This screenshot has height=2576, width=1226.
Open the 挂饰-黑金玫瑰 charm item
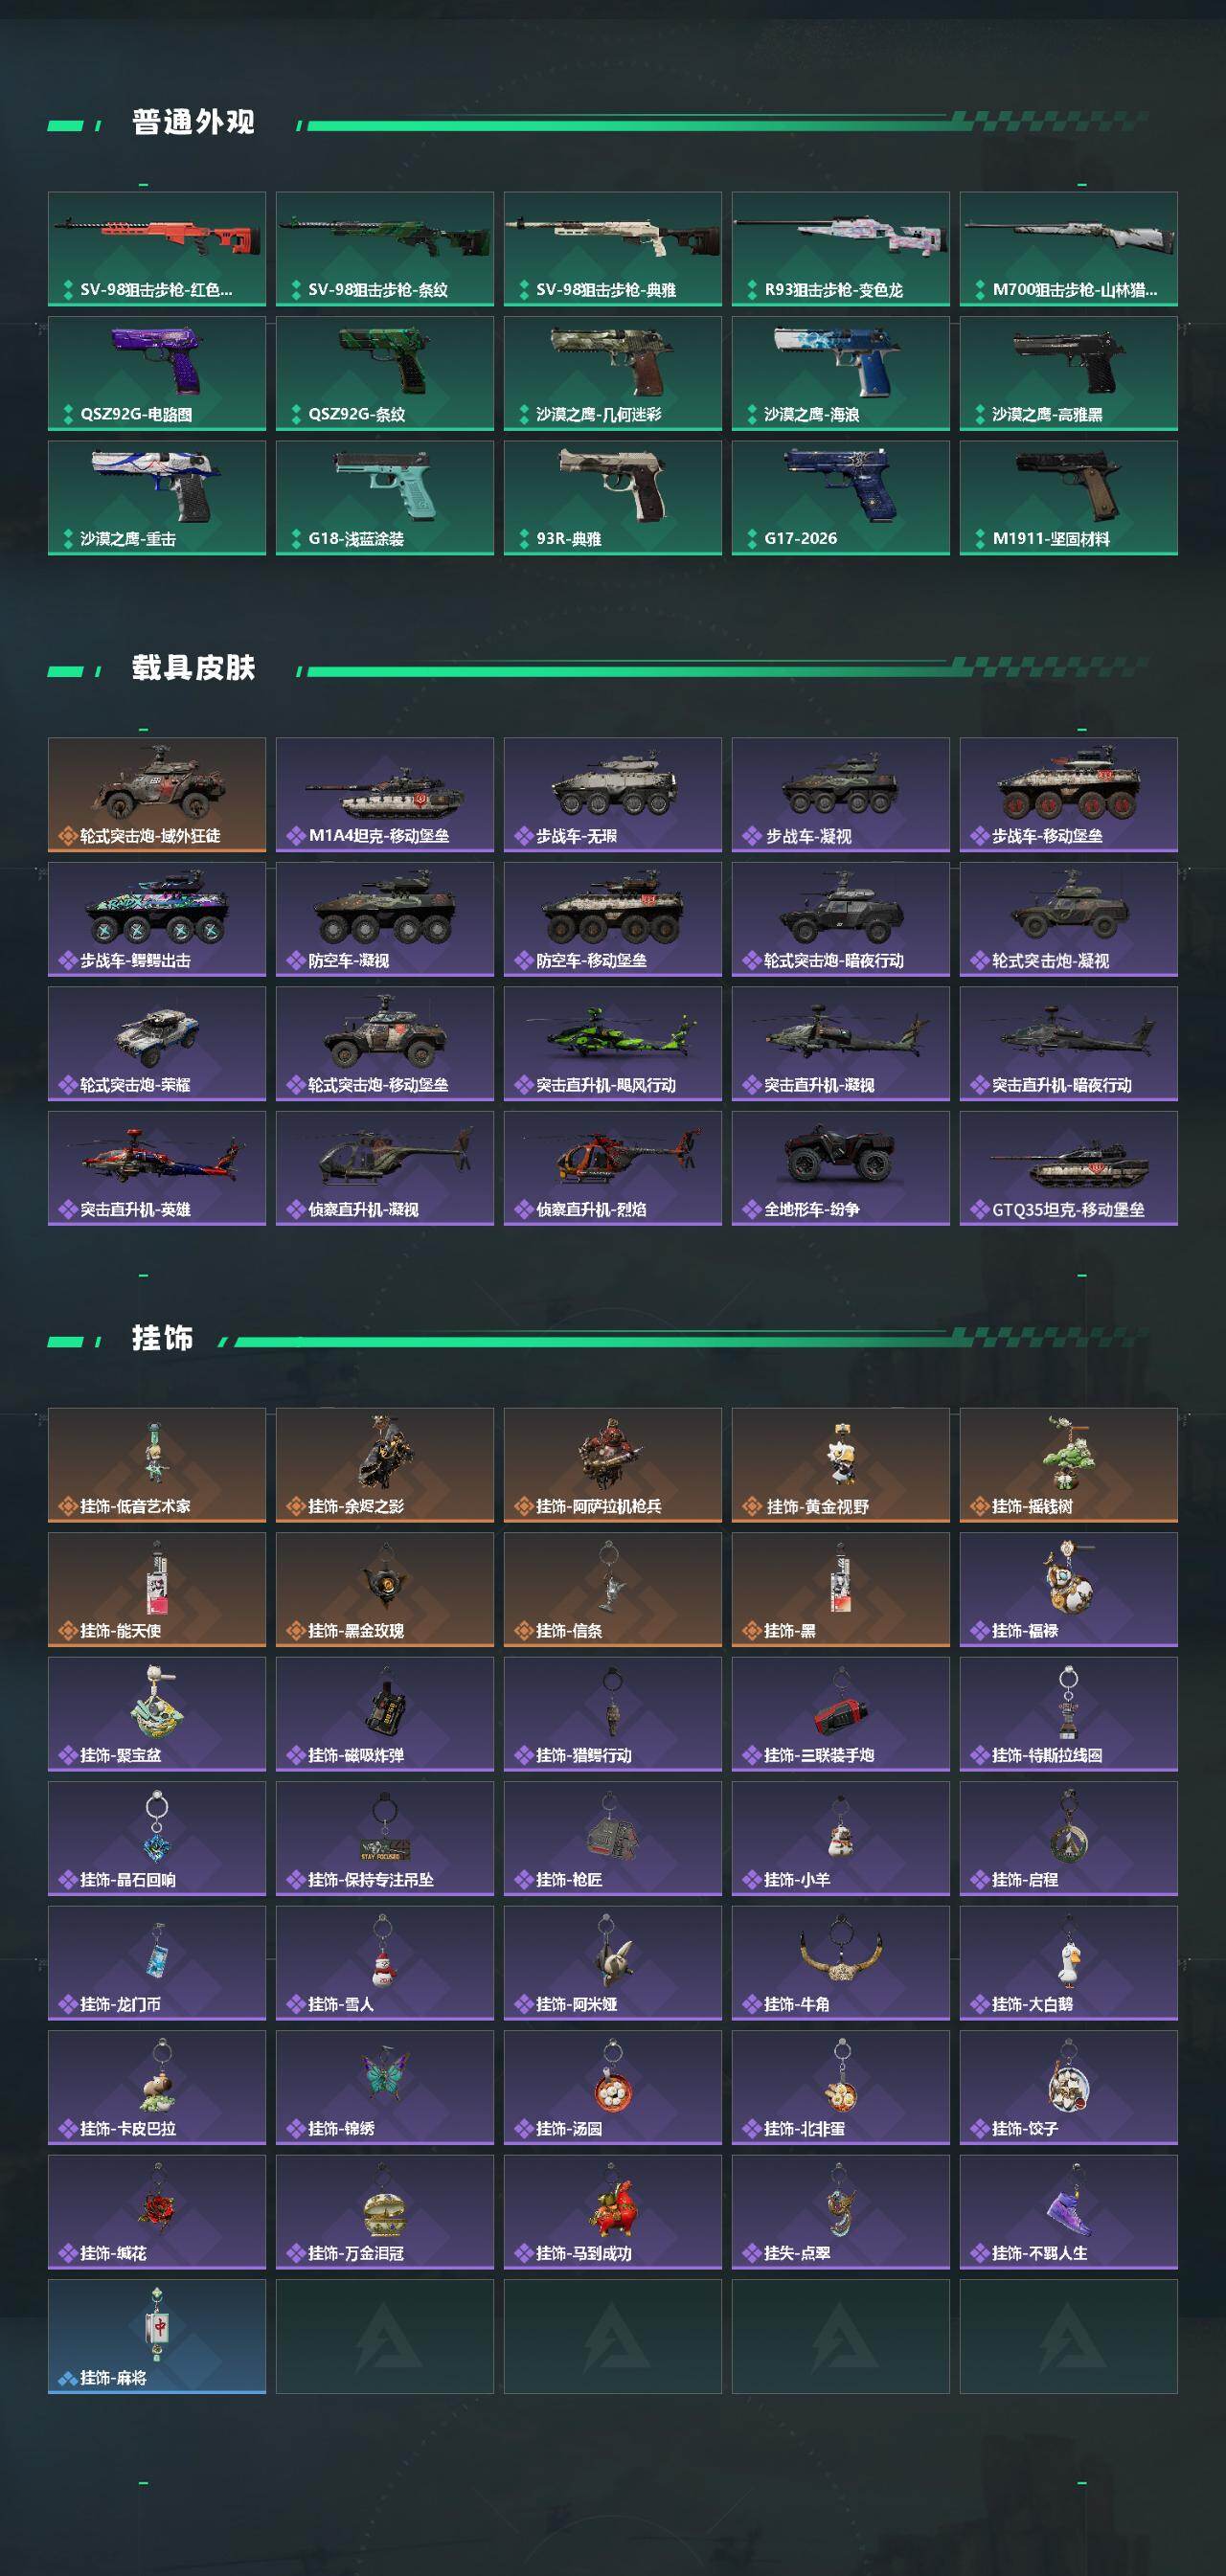pyautogui.click(x=385, y=1589)
